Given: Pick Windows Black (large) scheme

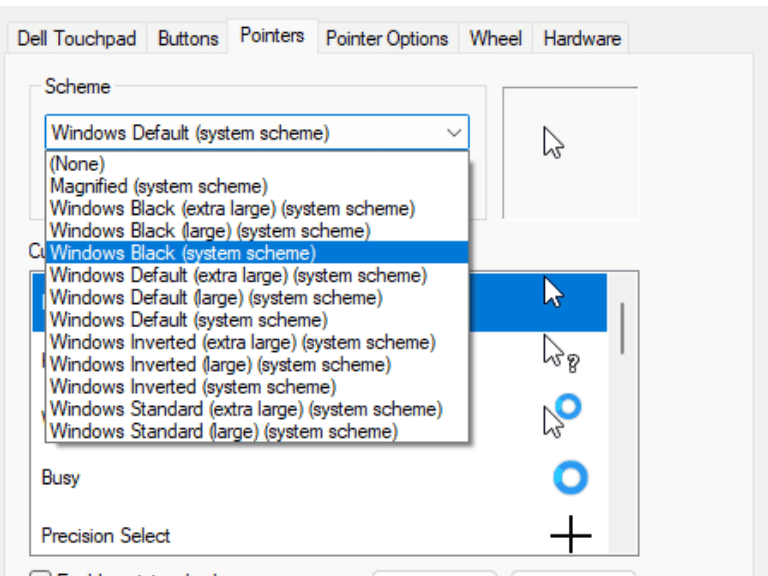Looking at the screenshot, I should [257, 231].
